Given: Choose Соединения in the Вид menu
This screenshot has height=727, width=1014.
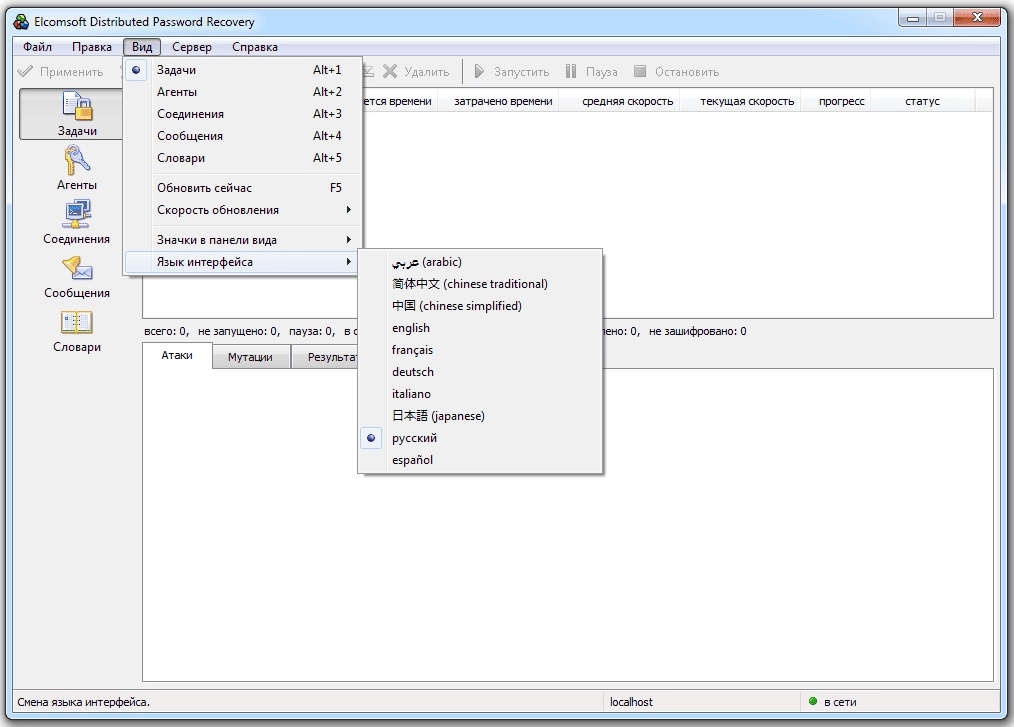Looking at the screenshot, I should 241,114.
